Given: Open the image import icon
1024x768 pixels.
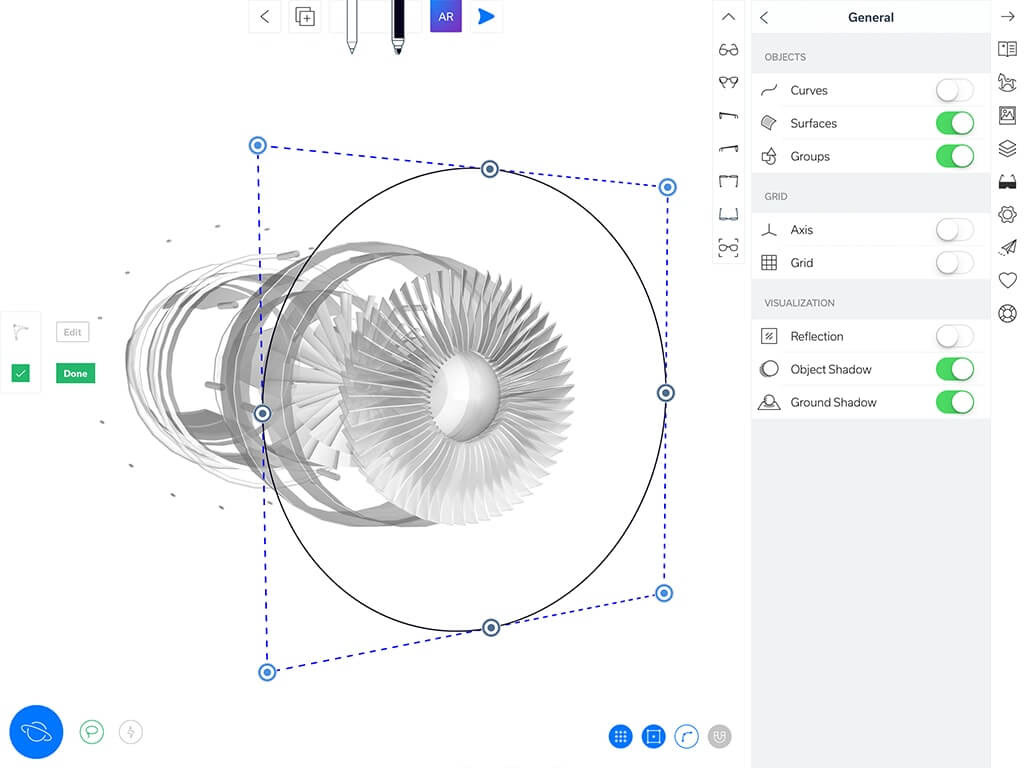Looking at the screenshot, I should [1007, 116].
